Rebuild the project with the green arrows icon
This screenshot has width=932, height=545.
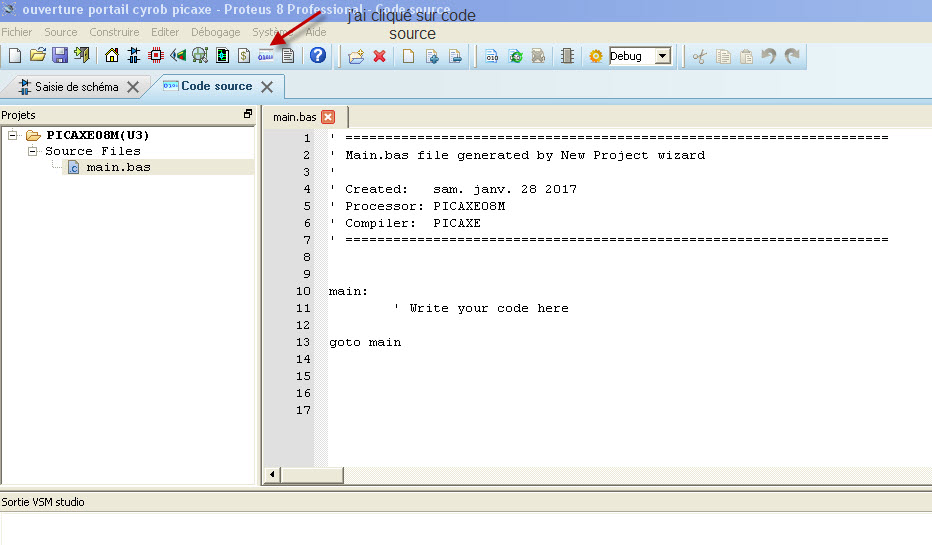[x=515, y=56]
